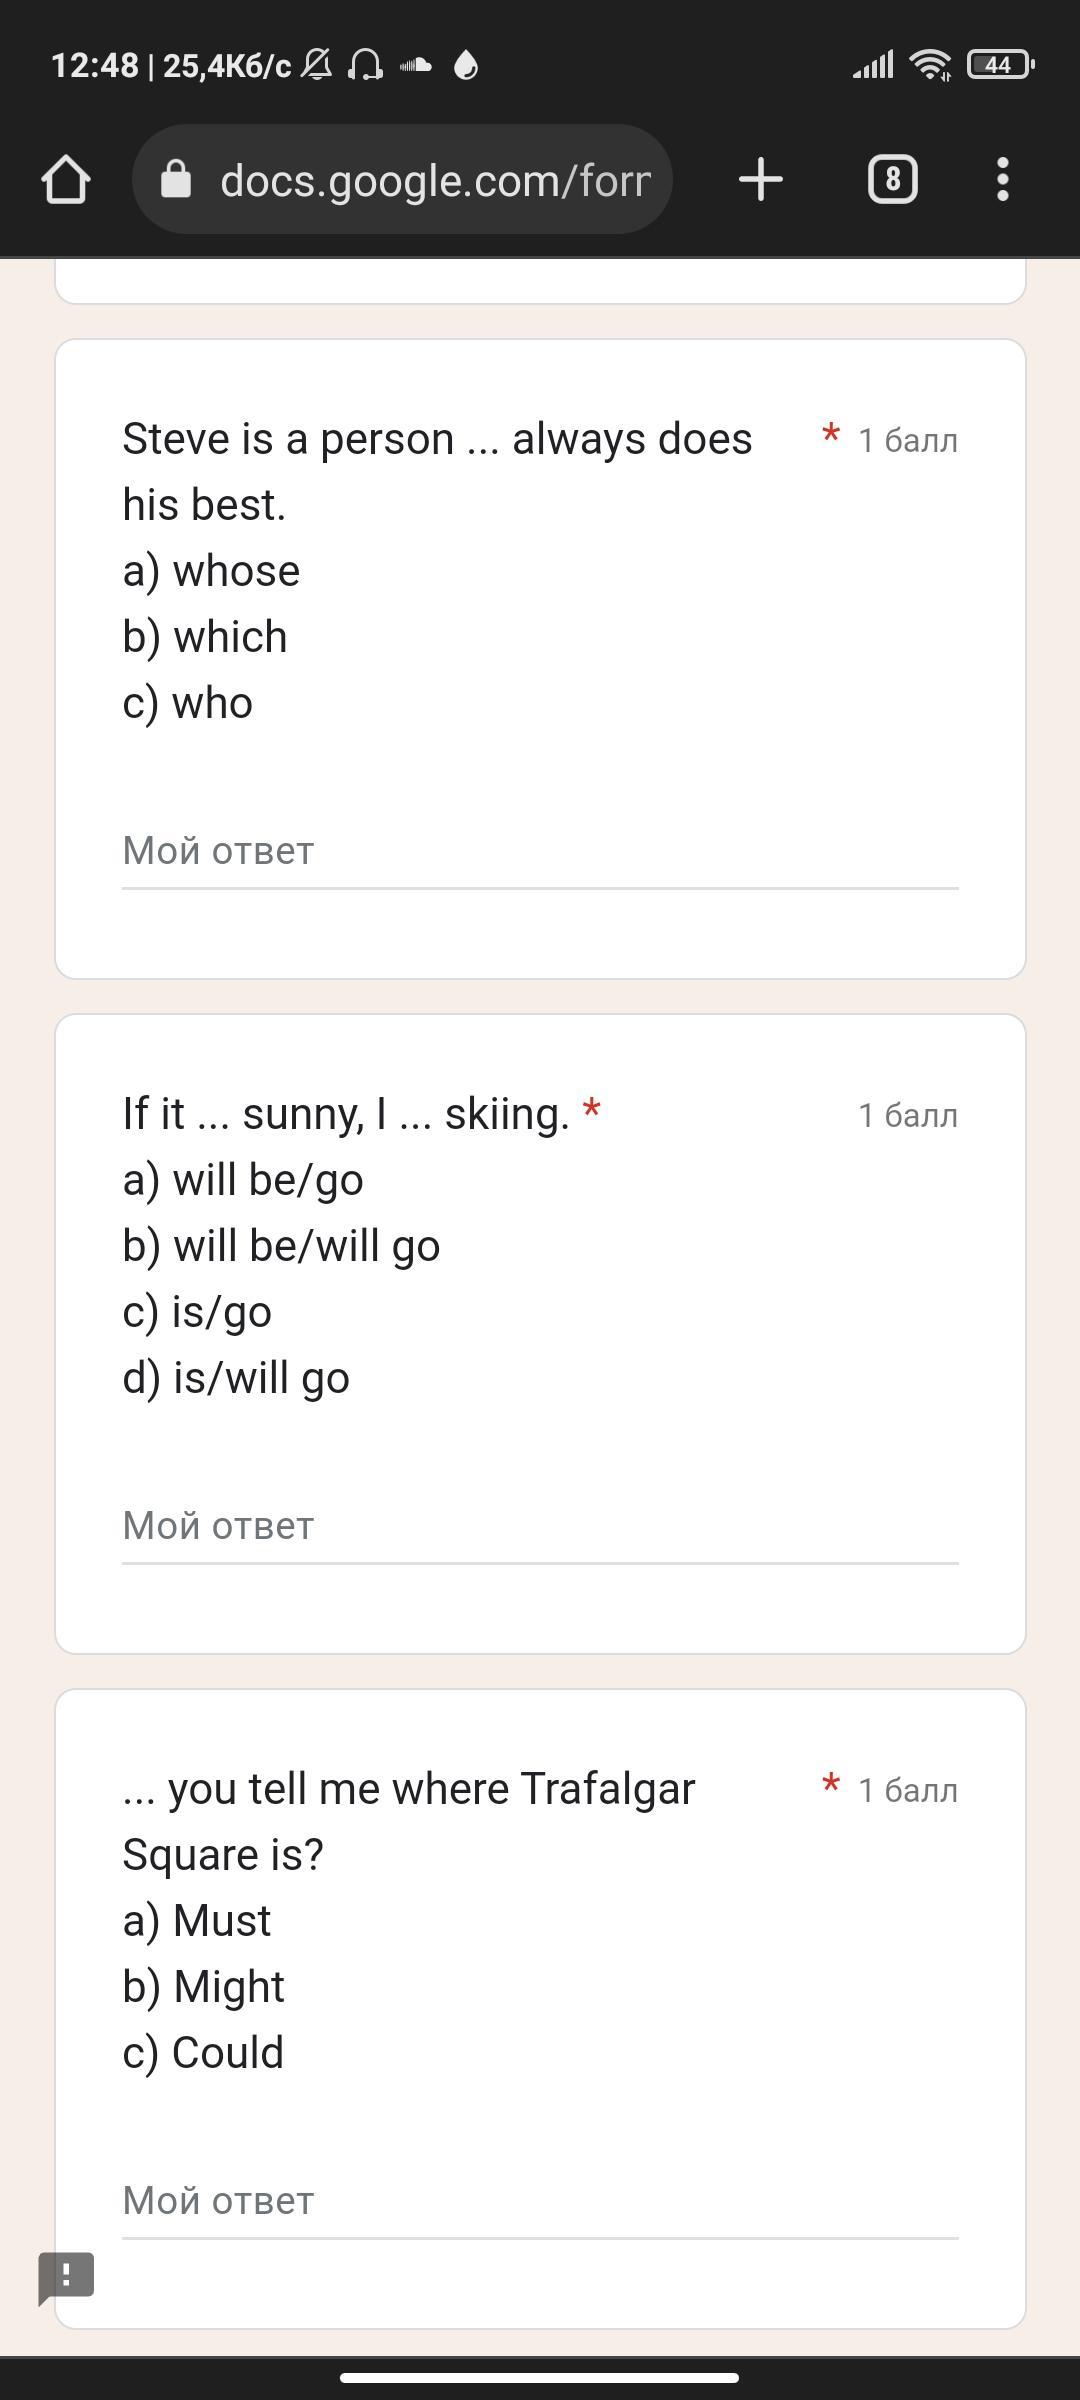Tap the 'Steve is a person' question text
This screenshot has width=1080, height=2400.
coord(437,471)
